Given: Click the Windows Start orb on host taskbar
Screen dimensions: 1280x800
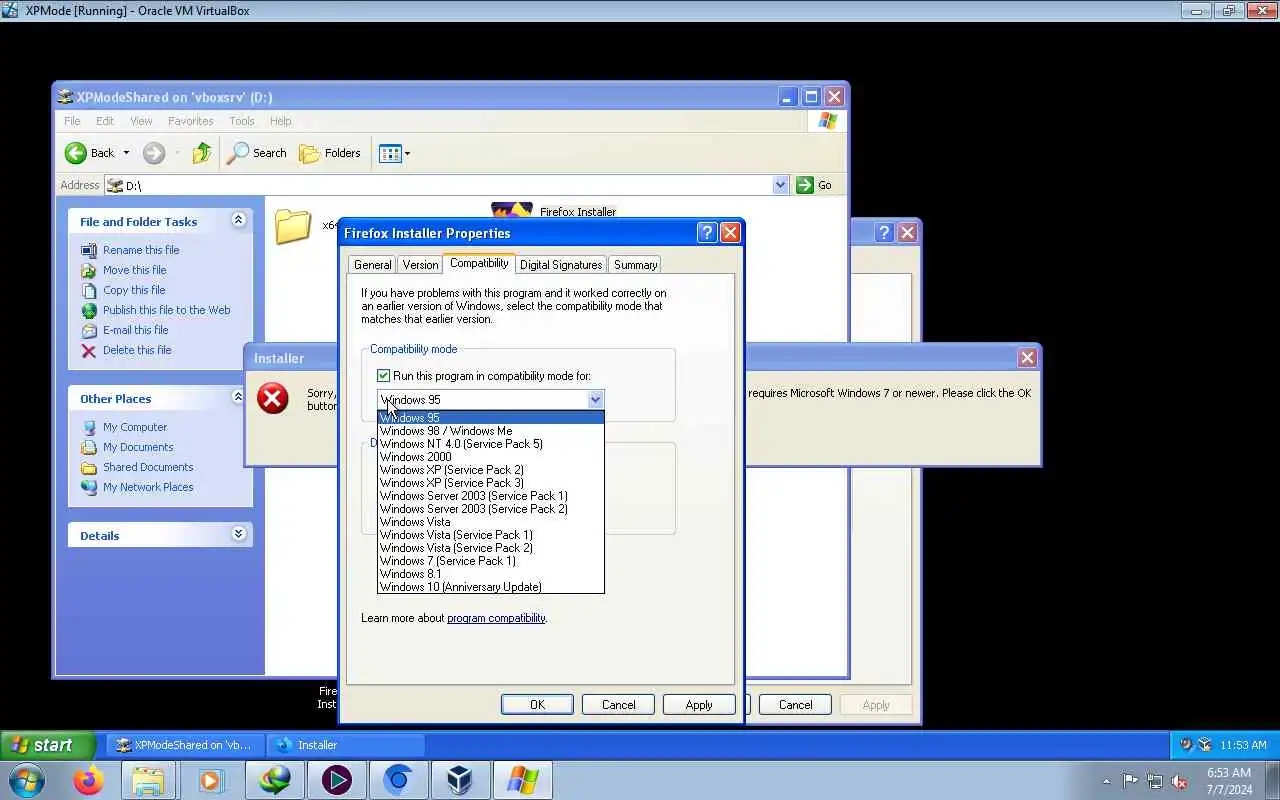Looking at the screenshot, I should (x=27, y=780).
